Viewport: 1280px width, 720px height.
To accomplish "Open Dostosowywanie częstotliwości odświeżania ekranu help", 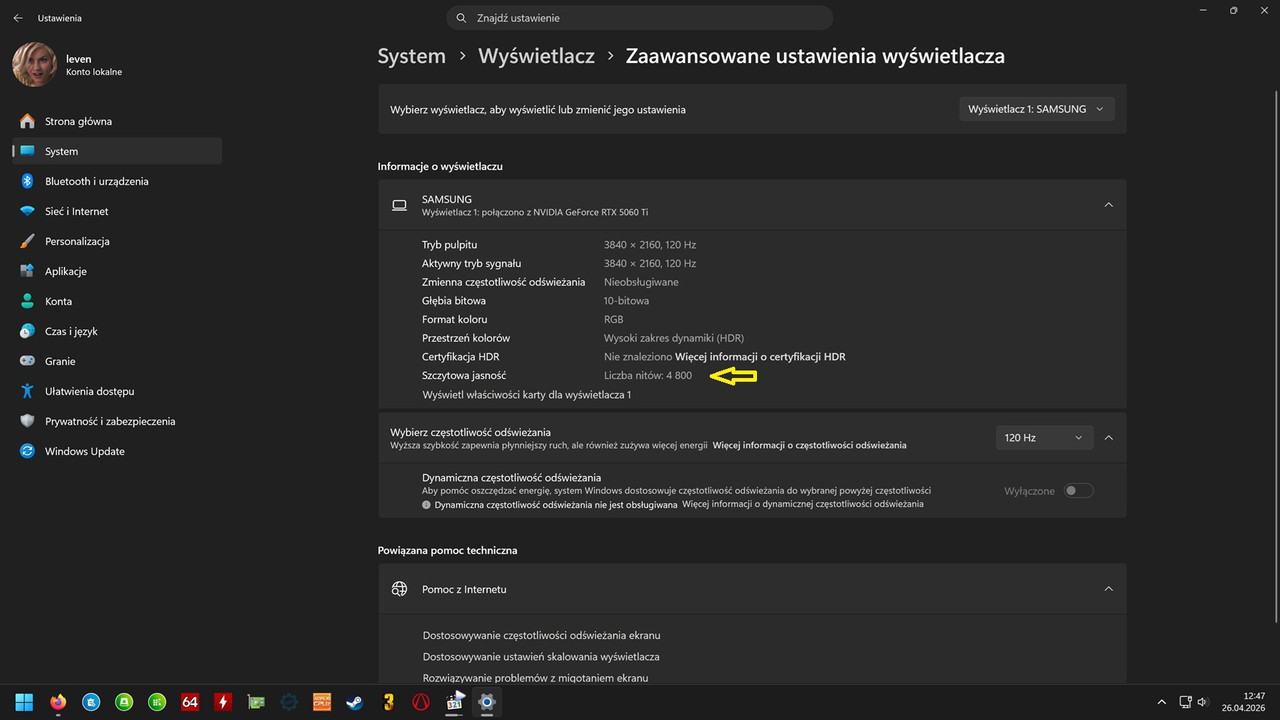I will coord(541,635).
